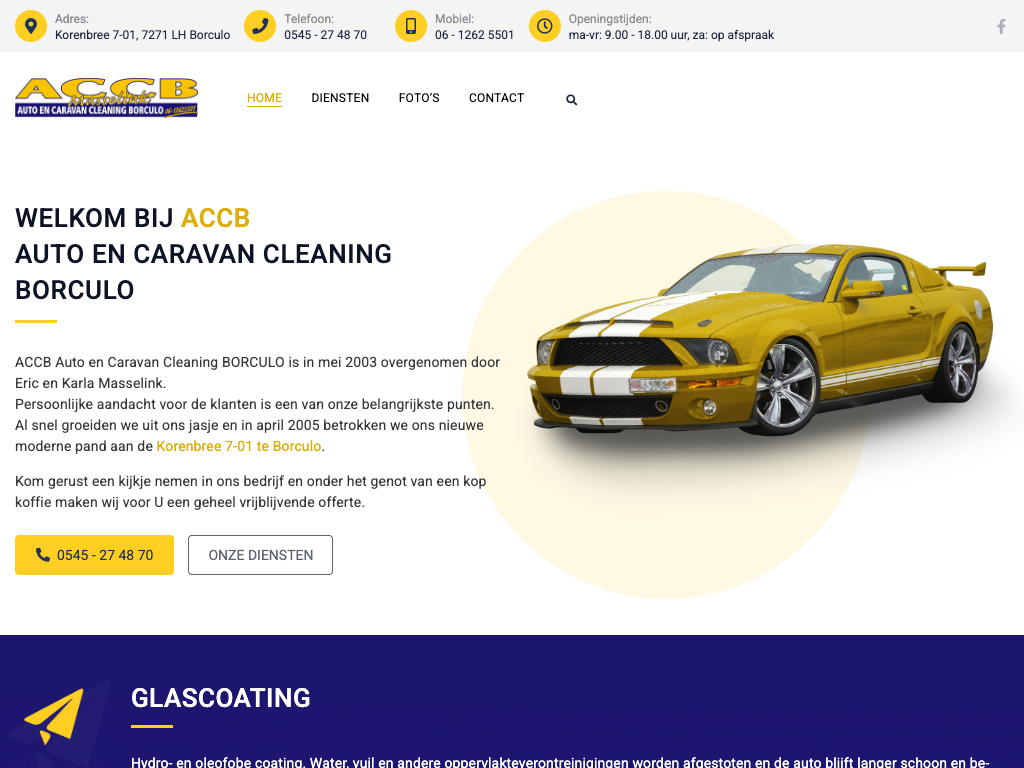Click the mobile phone icon beside Mobiel

[x=411, y=26]
